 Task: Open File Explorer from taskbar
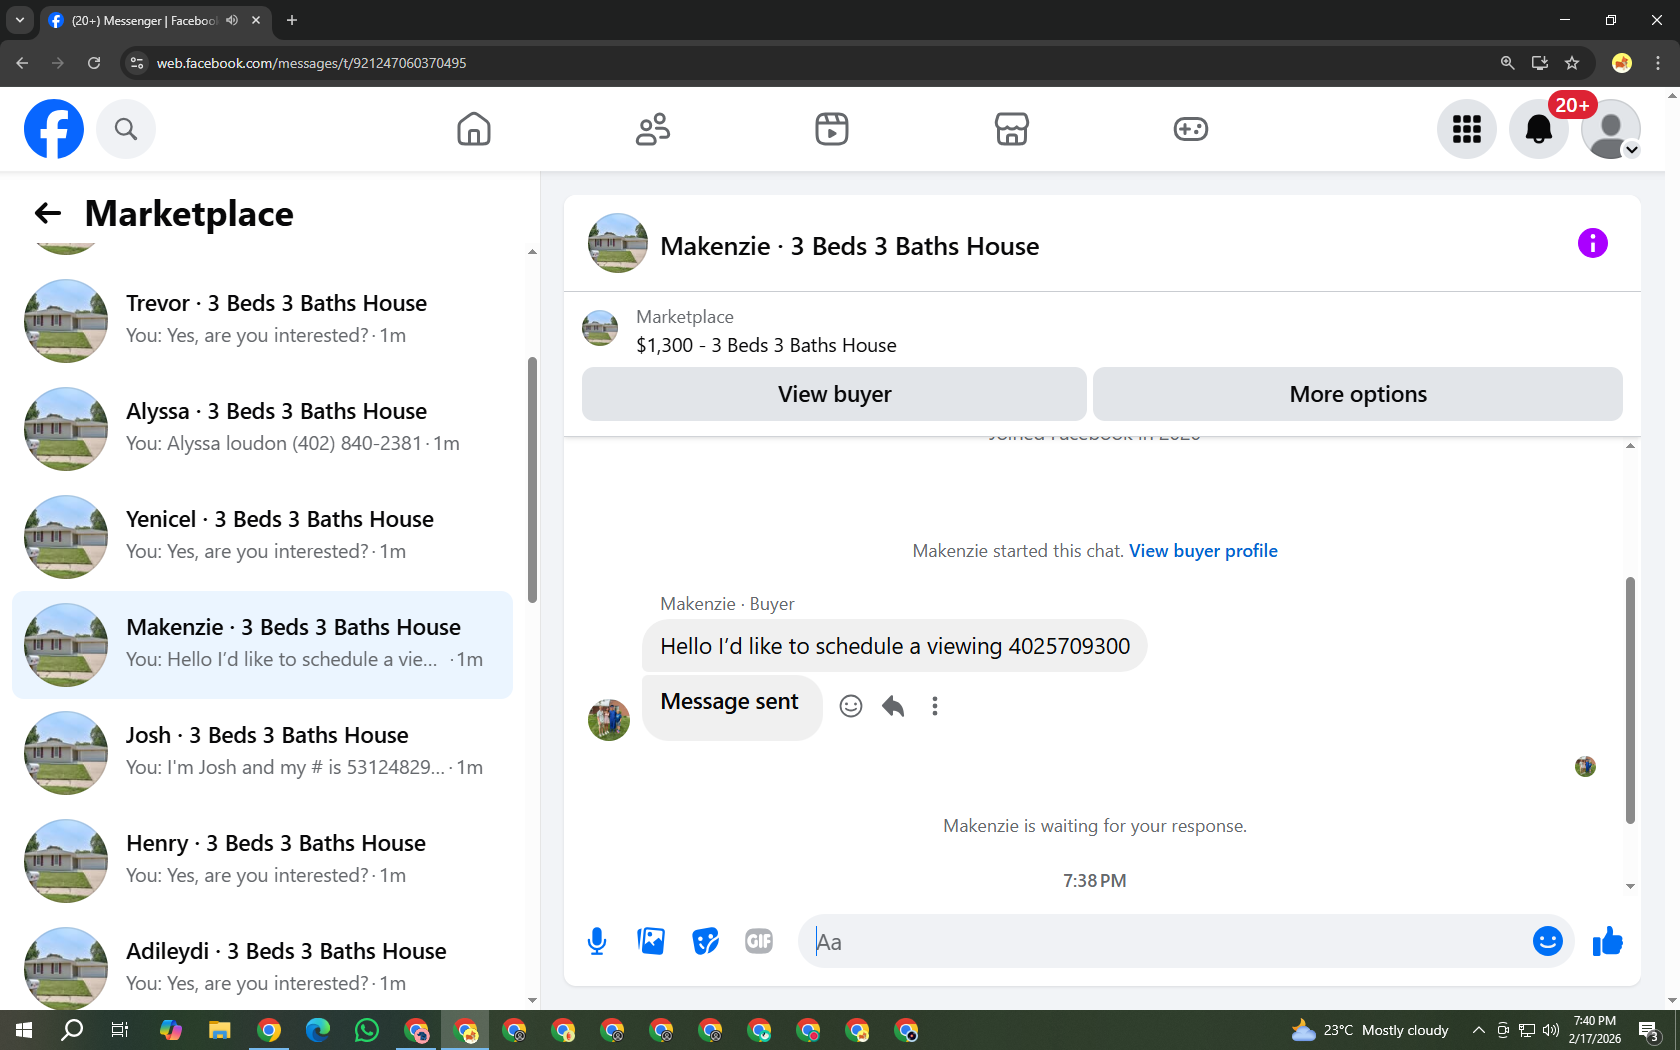coord(220,1030)
